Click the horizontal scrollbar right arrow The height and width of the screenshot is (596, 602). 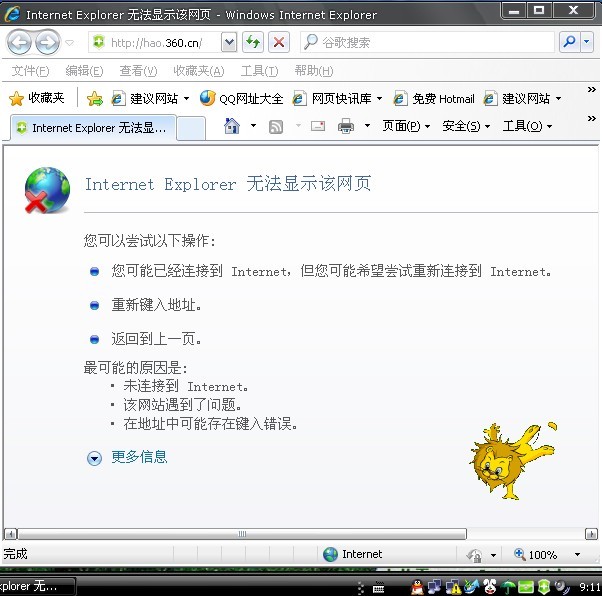point(591,534)
